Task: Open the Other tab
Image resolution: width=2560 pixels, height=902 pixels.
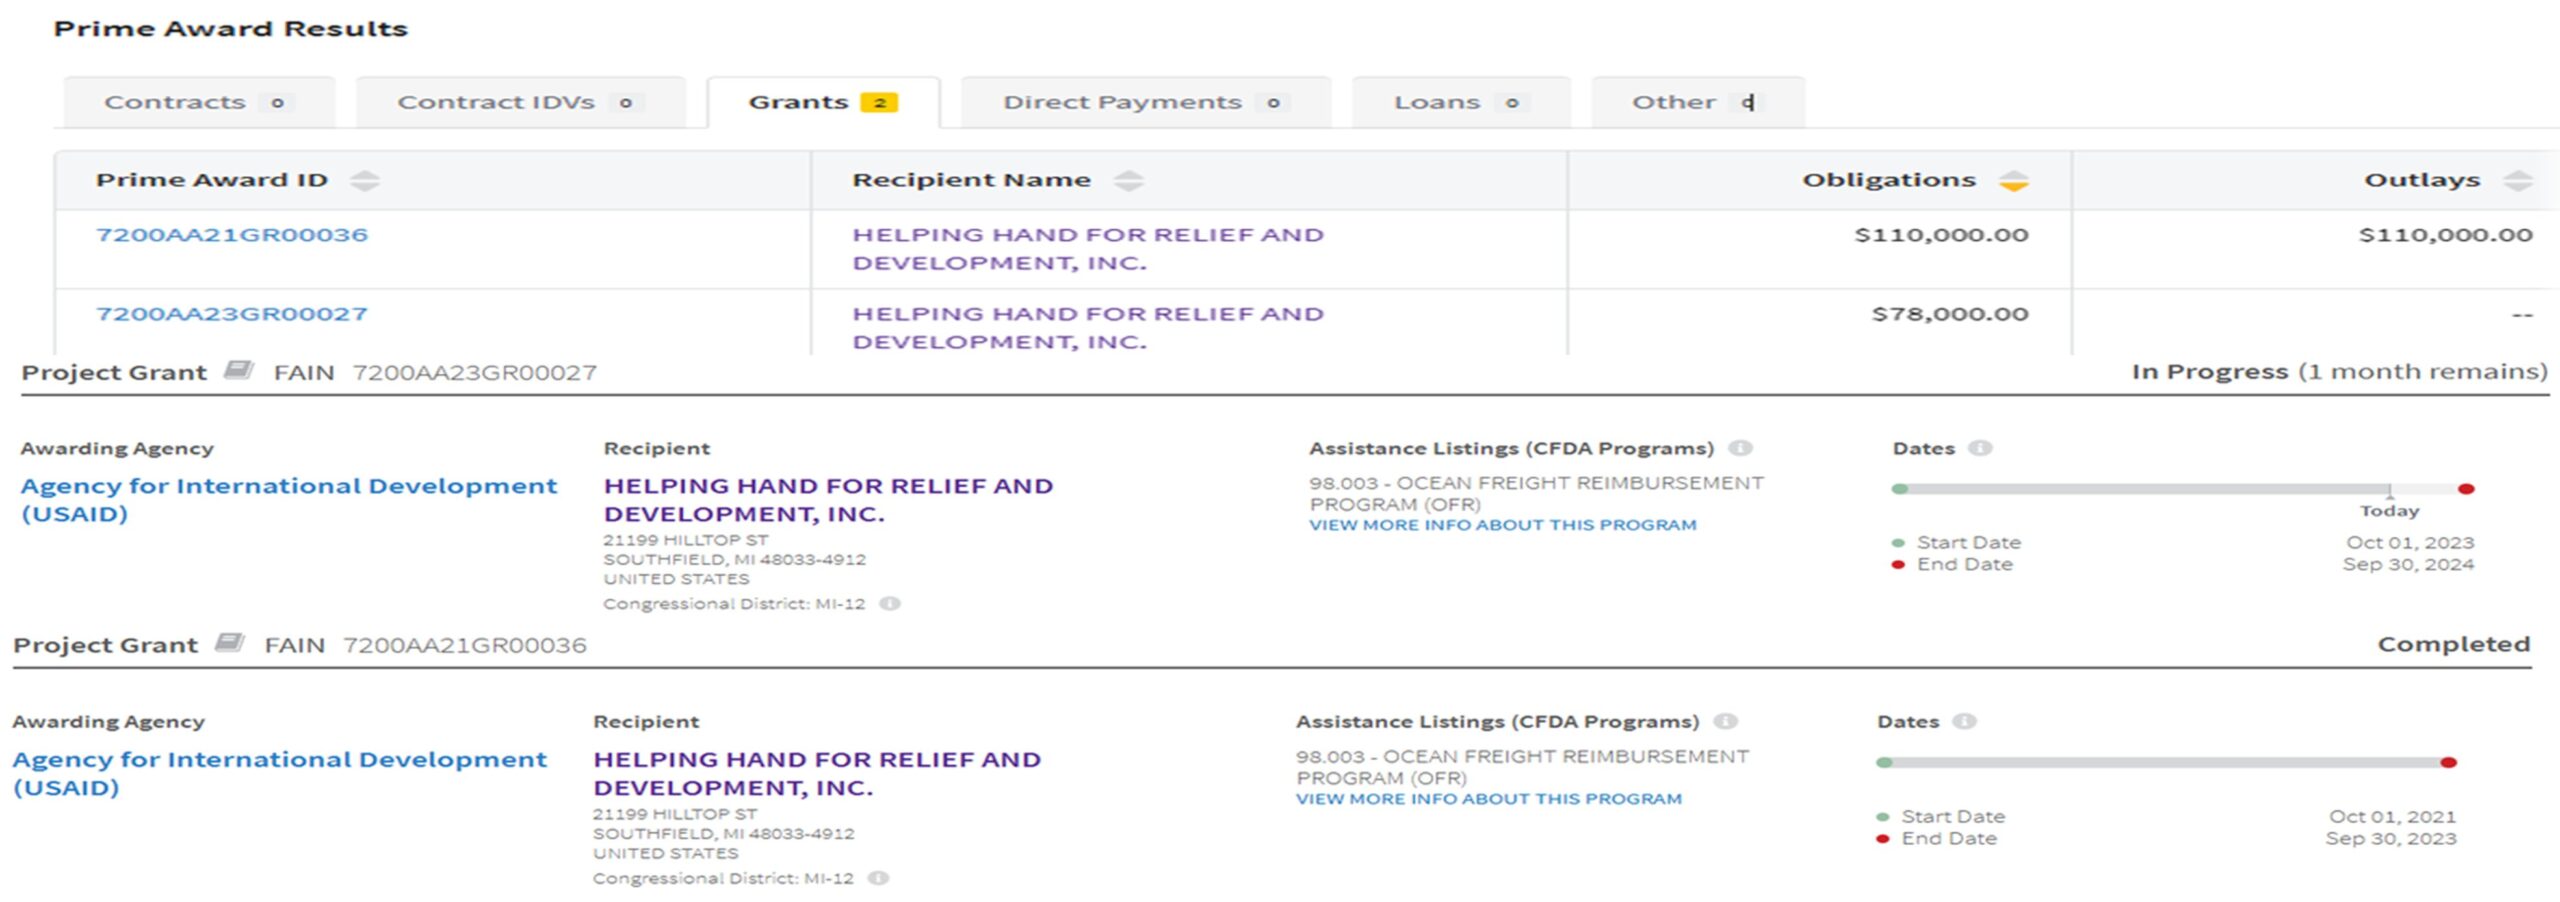Action: pyautogui.click(x=1698, y=102)
